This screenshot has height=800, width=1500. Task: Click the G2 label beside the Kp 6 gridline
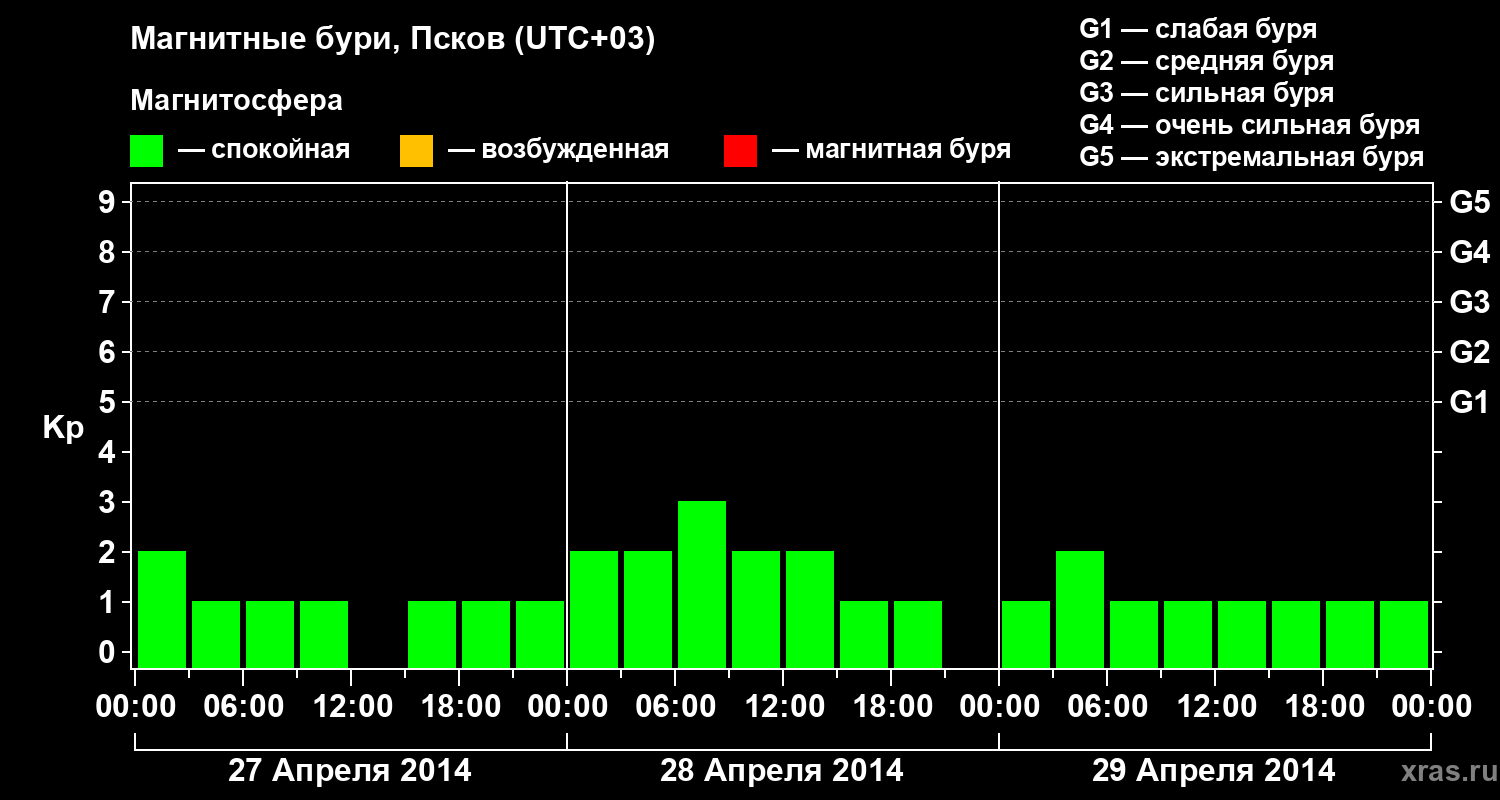click(1470, 352)
